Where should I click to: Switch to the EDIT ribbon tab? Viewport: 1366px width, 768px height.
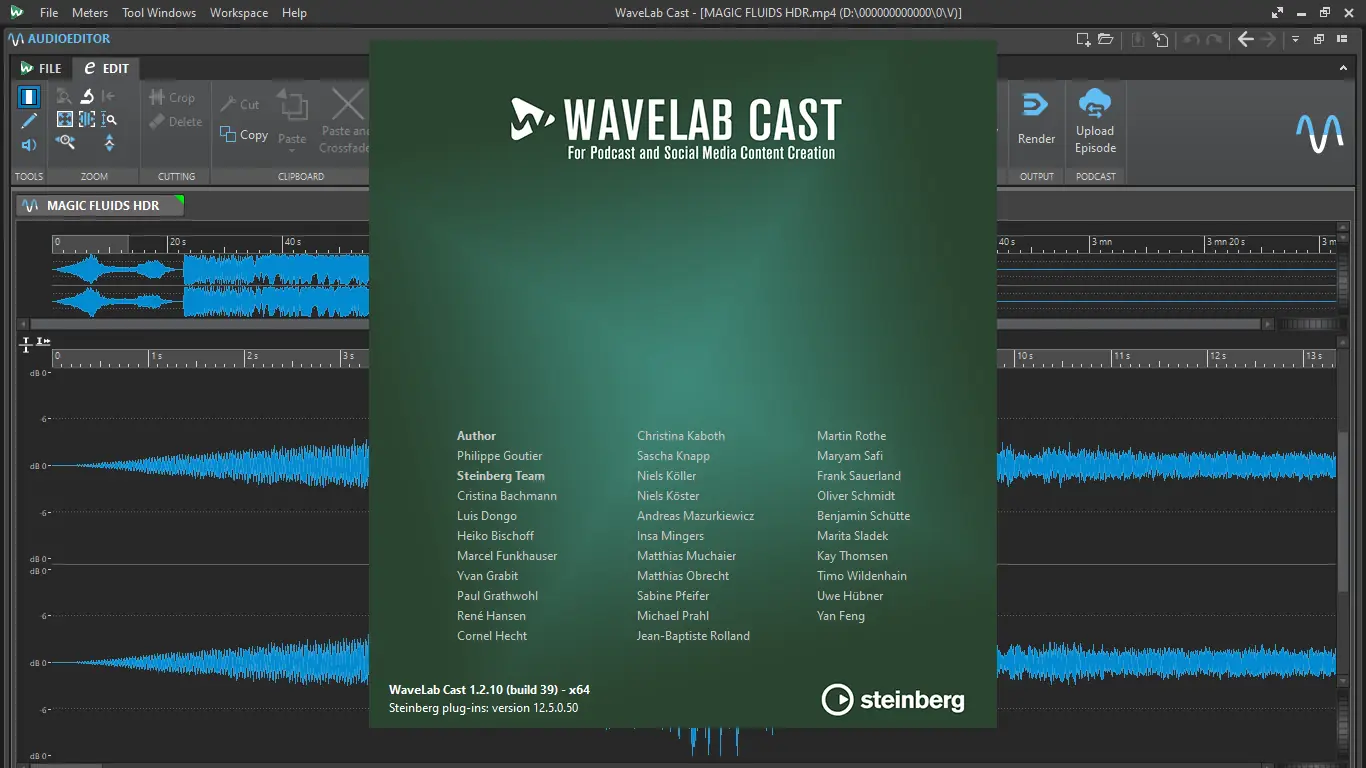[106, 69]
